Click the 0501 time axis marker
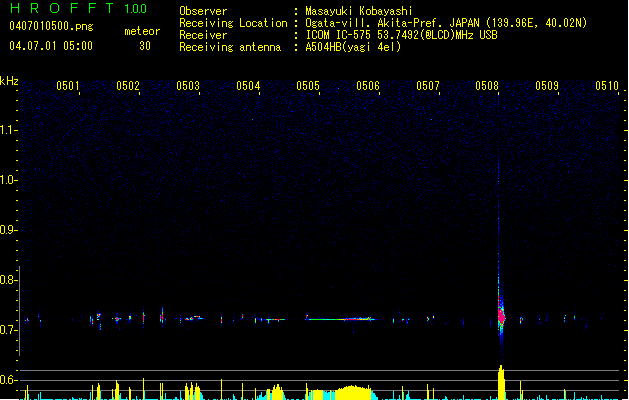629x400 pixels. (x=67, y=86)
